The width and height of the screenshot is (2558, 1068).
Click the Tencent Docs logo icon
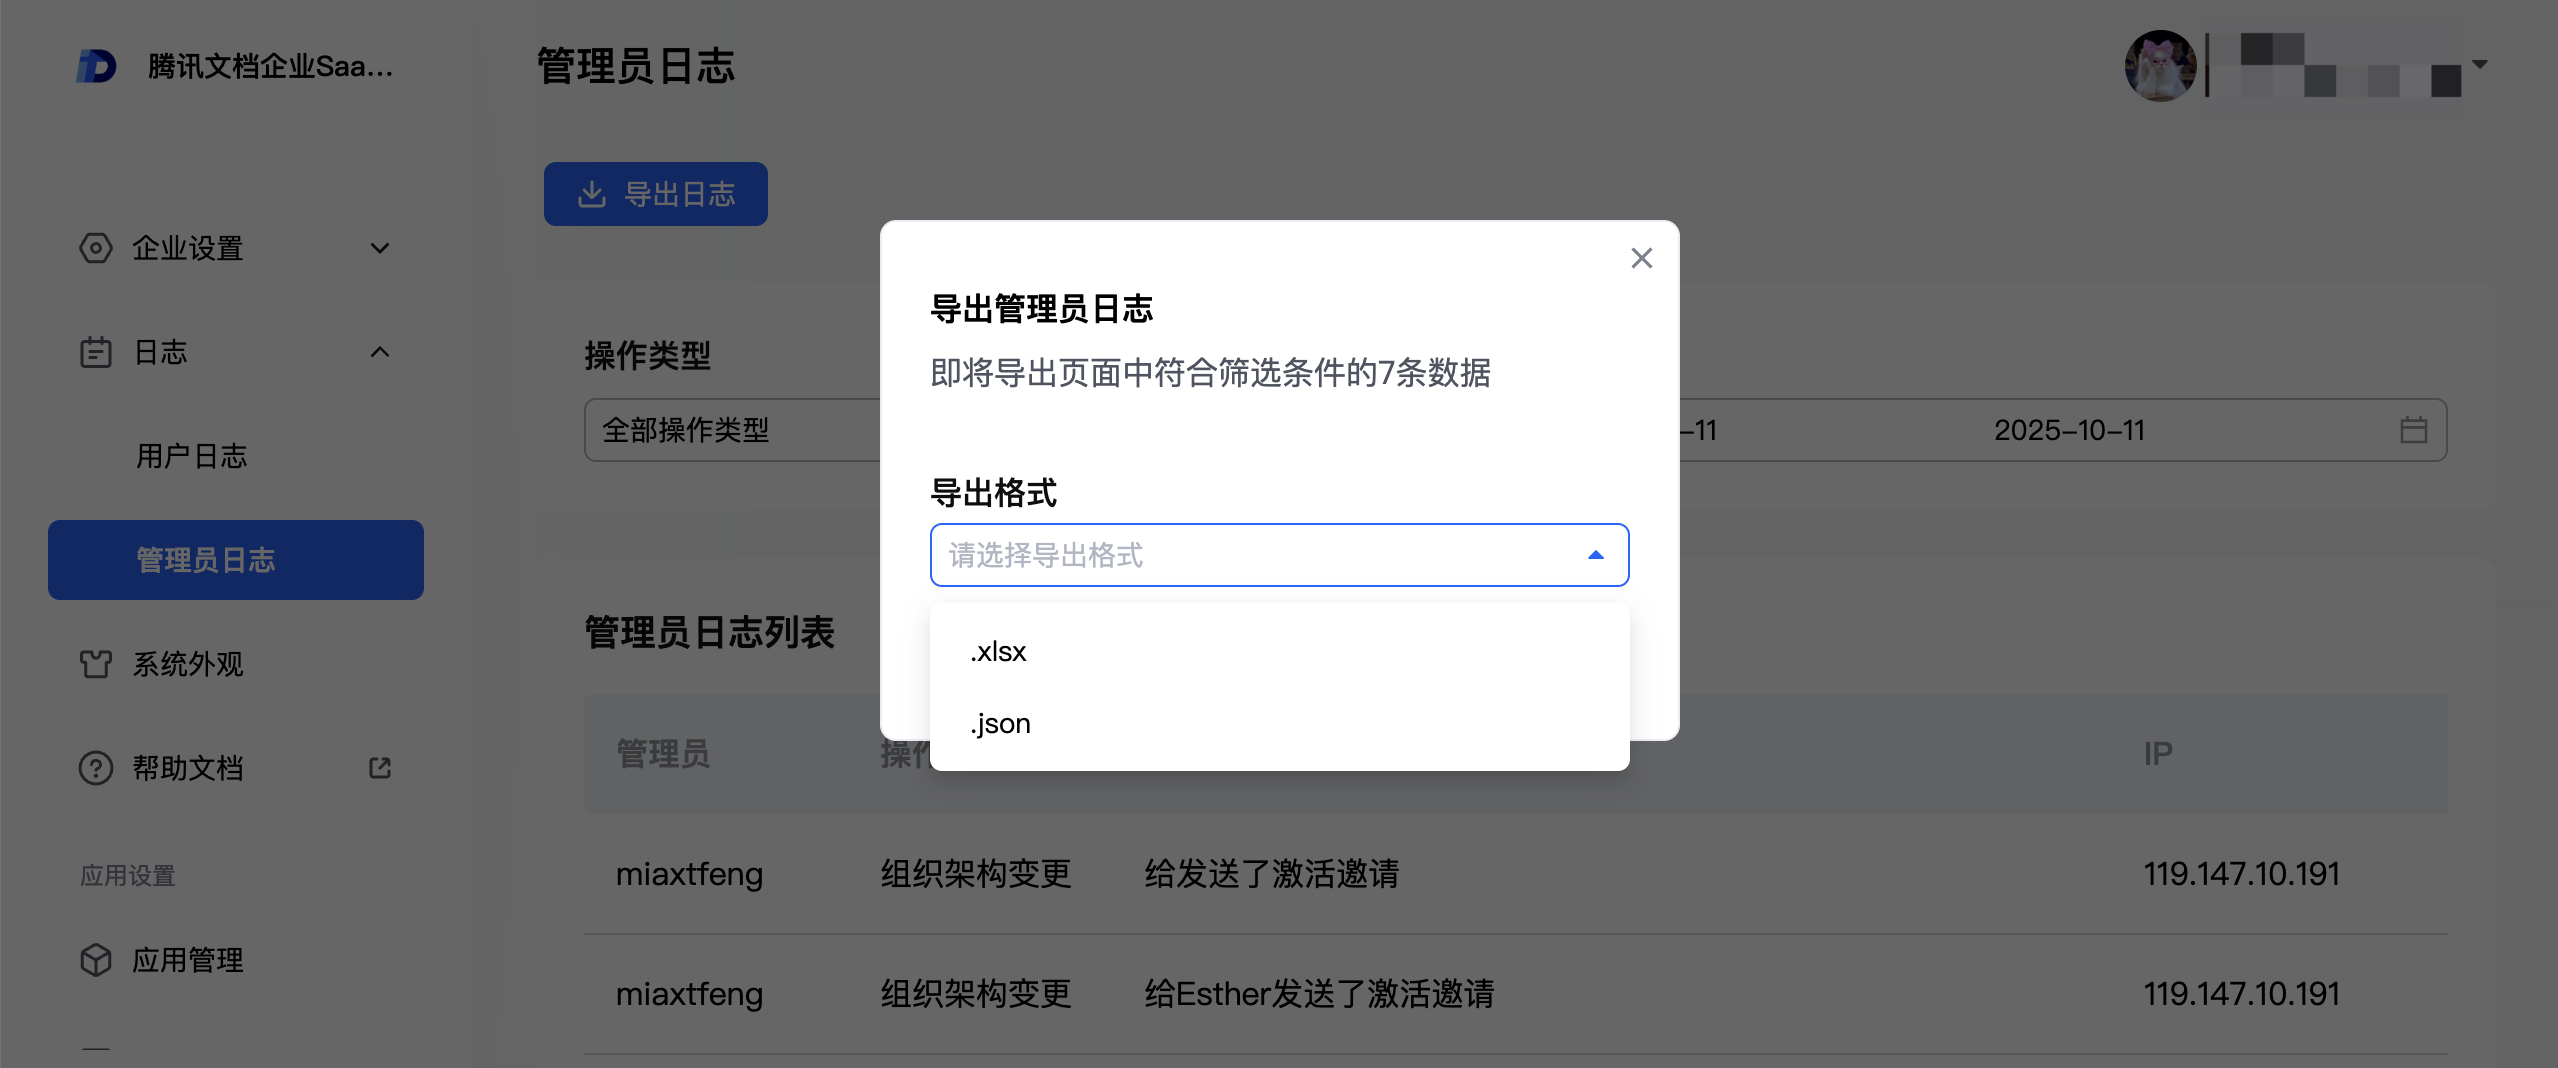click(97, 66)
